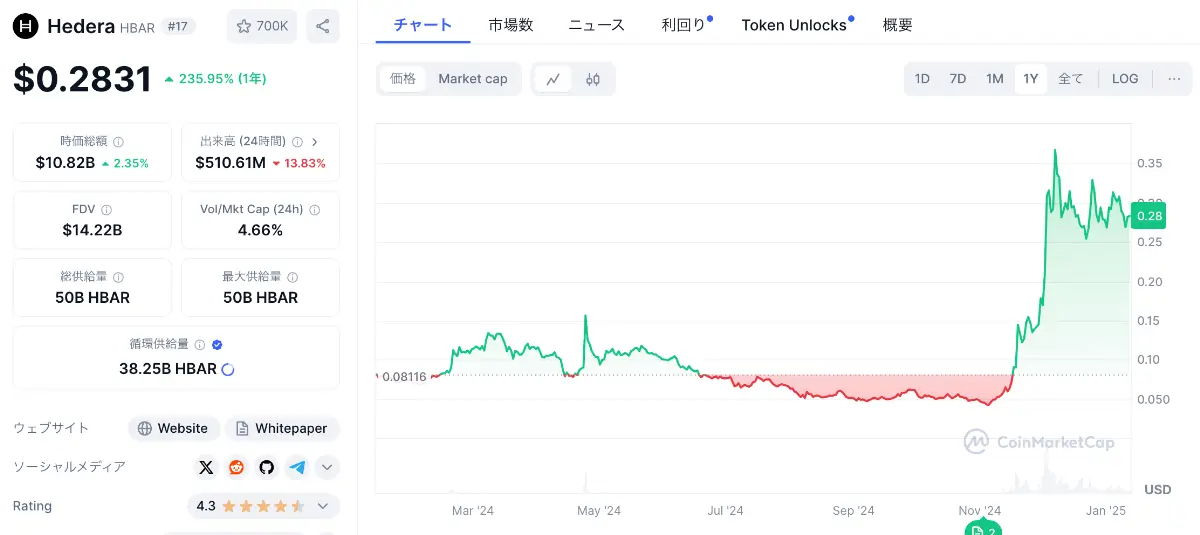Image resolution: width=1200 pixels, height=535 pixels.
Task: Open the Whitepaper link
Action: 282,428
